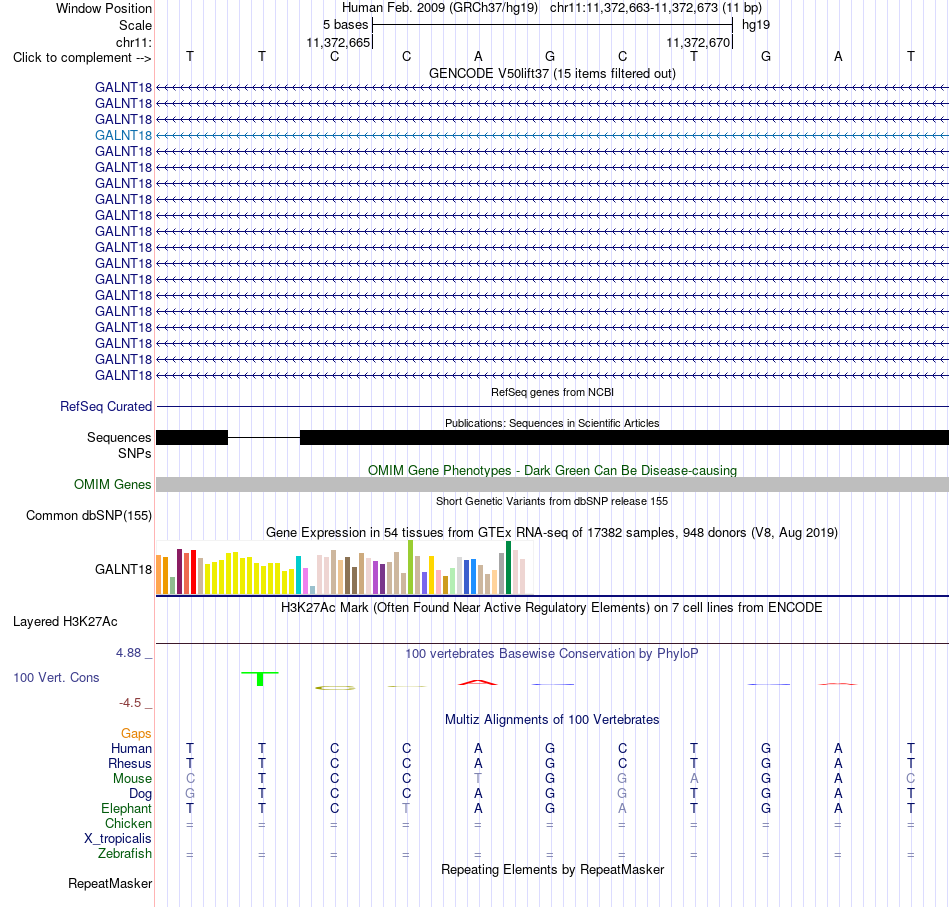Click the Layered H3K27Ac track label
The image size is (950, 907).
[x=65, y=622]
